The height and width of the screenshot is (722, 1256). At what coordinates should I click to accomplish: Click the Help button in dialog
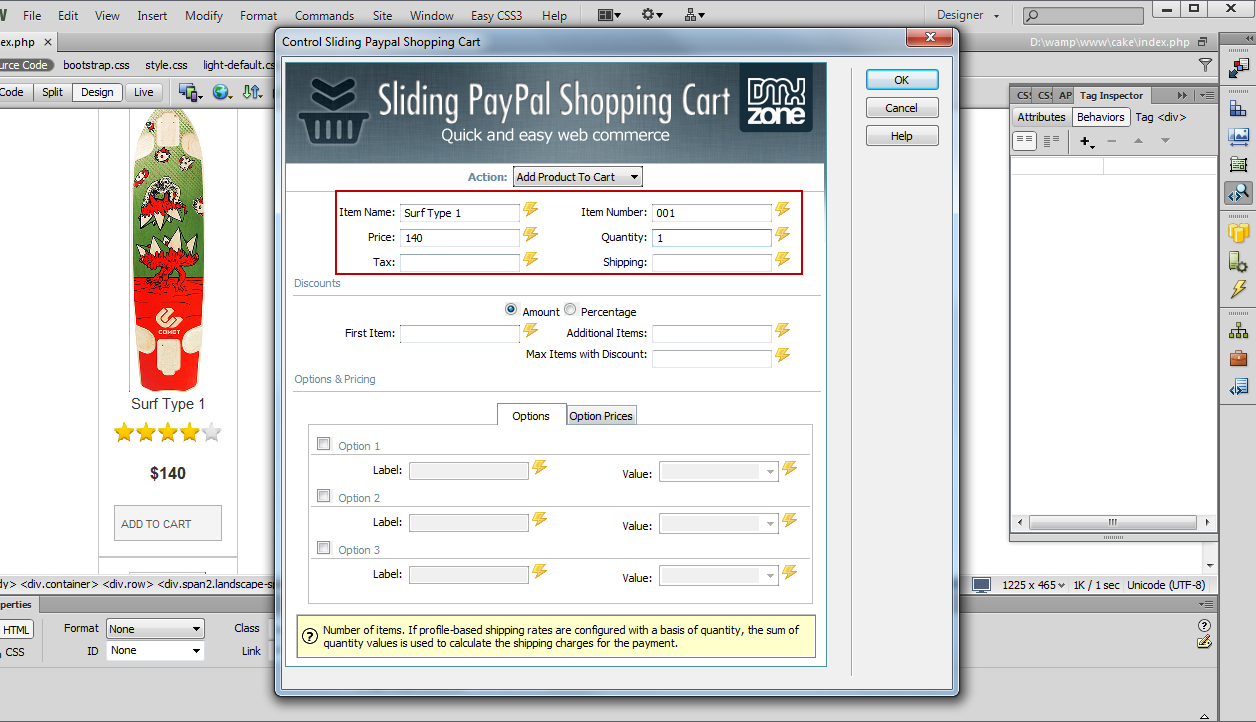click(x=902, y=136)
